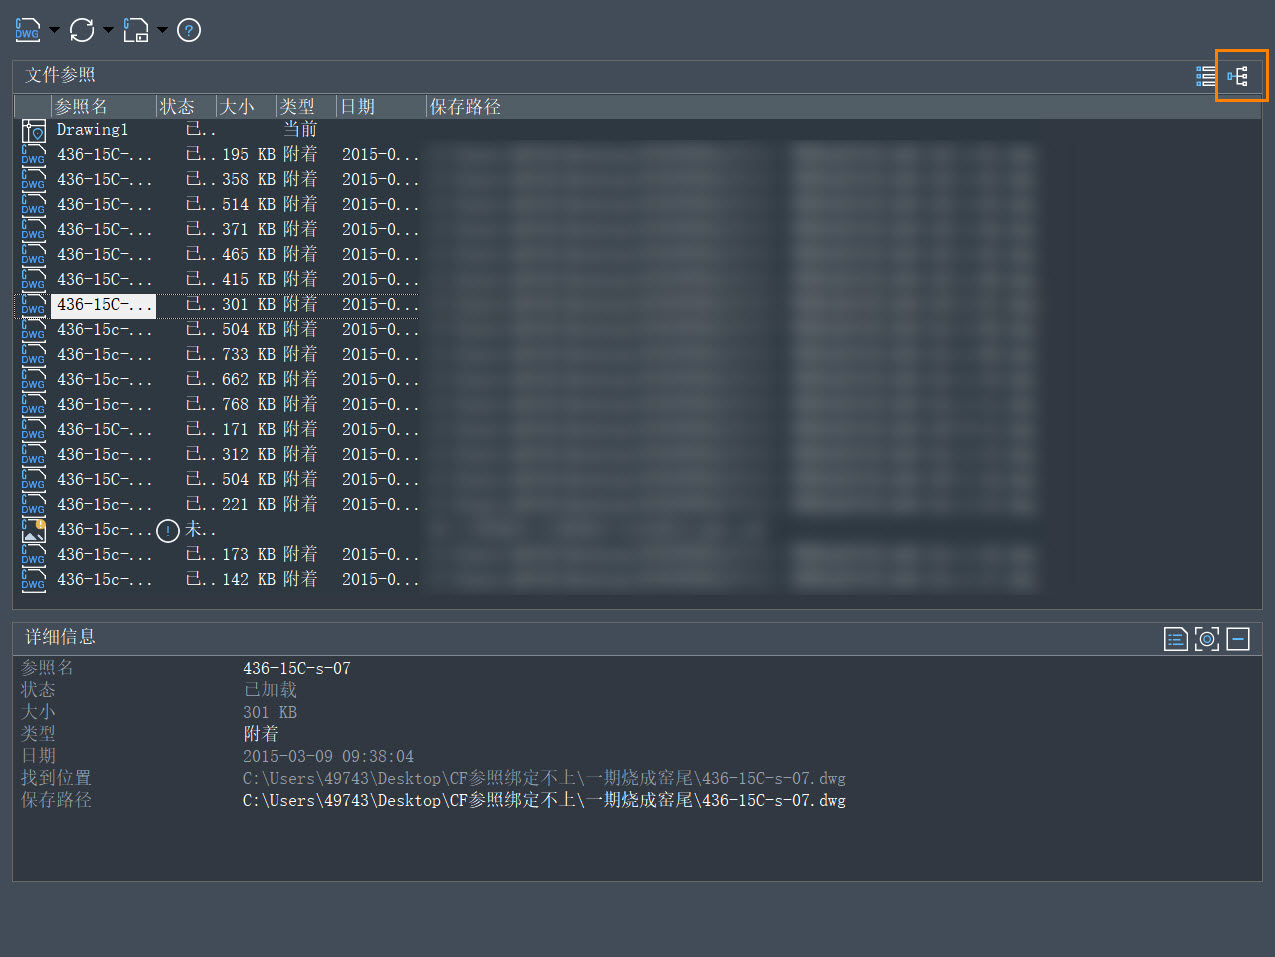
Task: Click the 附着 type value in details
Action: (261, 734)
